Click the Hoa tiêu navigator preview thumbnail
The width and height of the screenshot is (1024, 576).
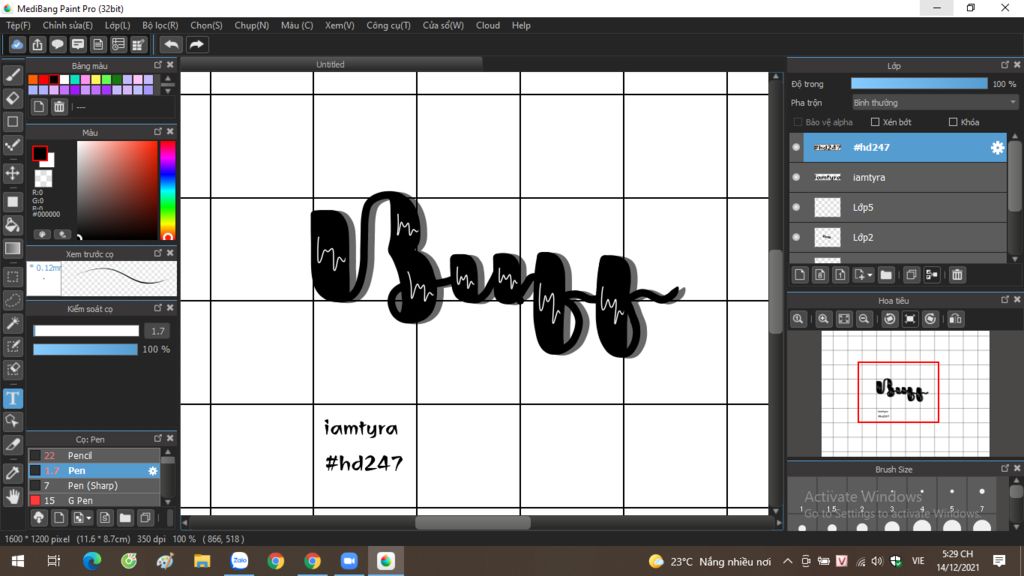[905, 393]
